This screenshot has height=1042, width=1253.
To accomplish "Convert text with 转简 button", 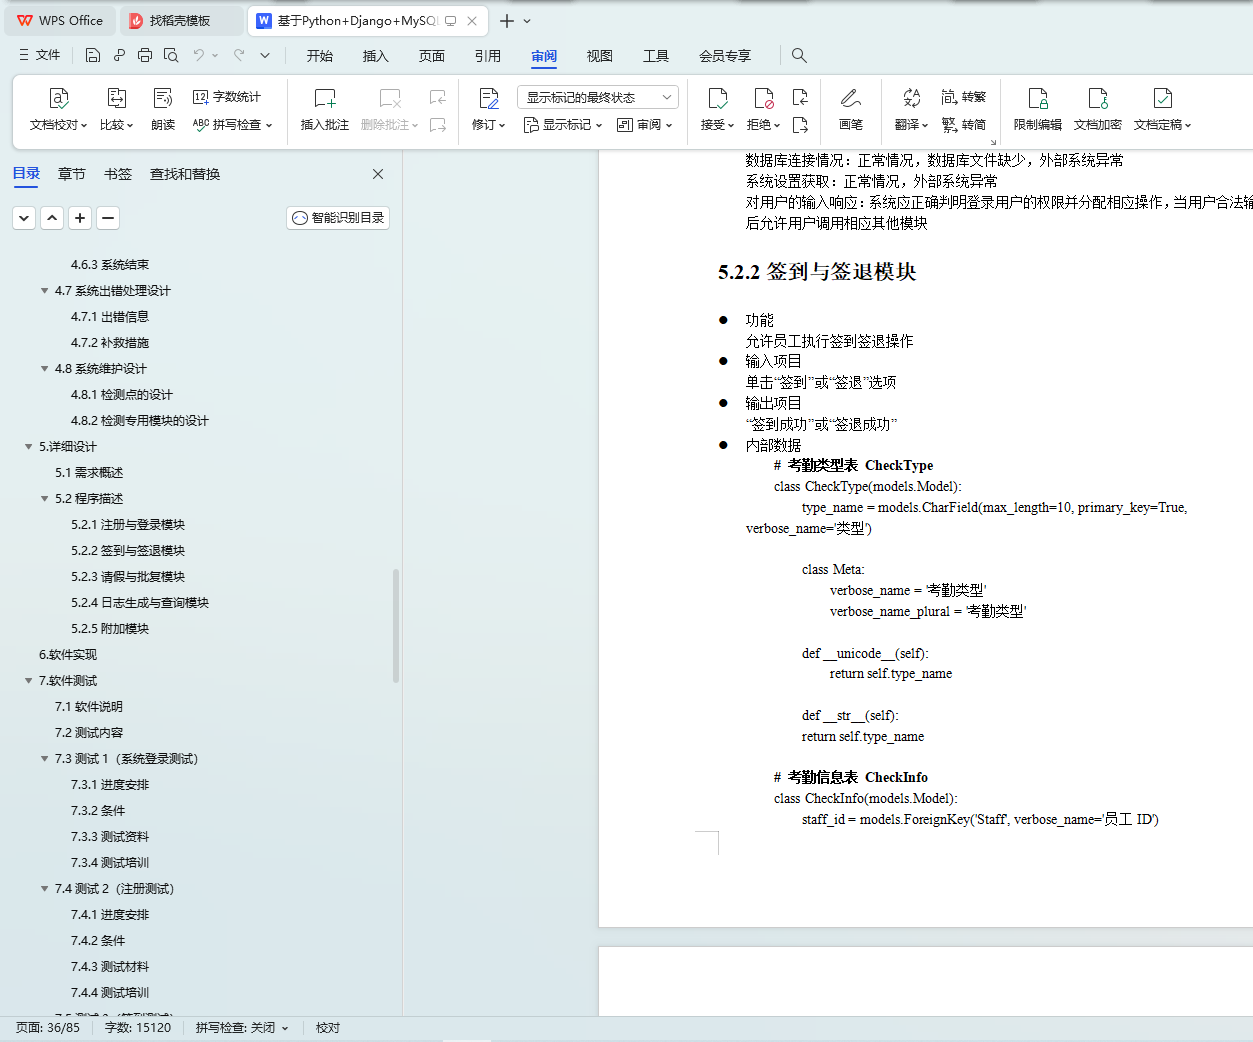I will 964,125.
